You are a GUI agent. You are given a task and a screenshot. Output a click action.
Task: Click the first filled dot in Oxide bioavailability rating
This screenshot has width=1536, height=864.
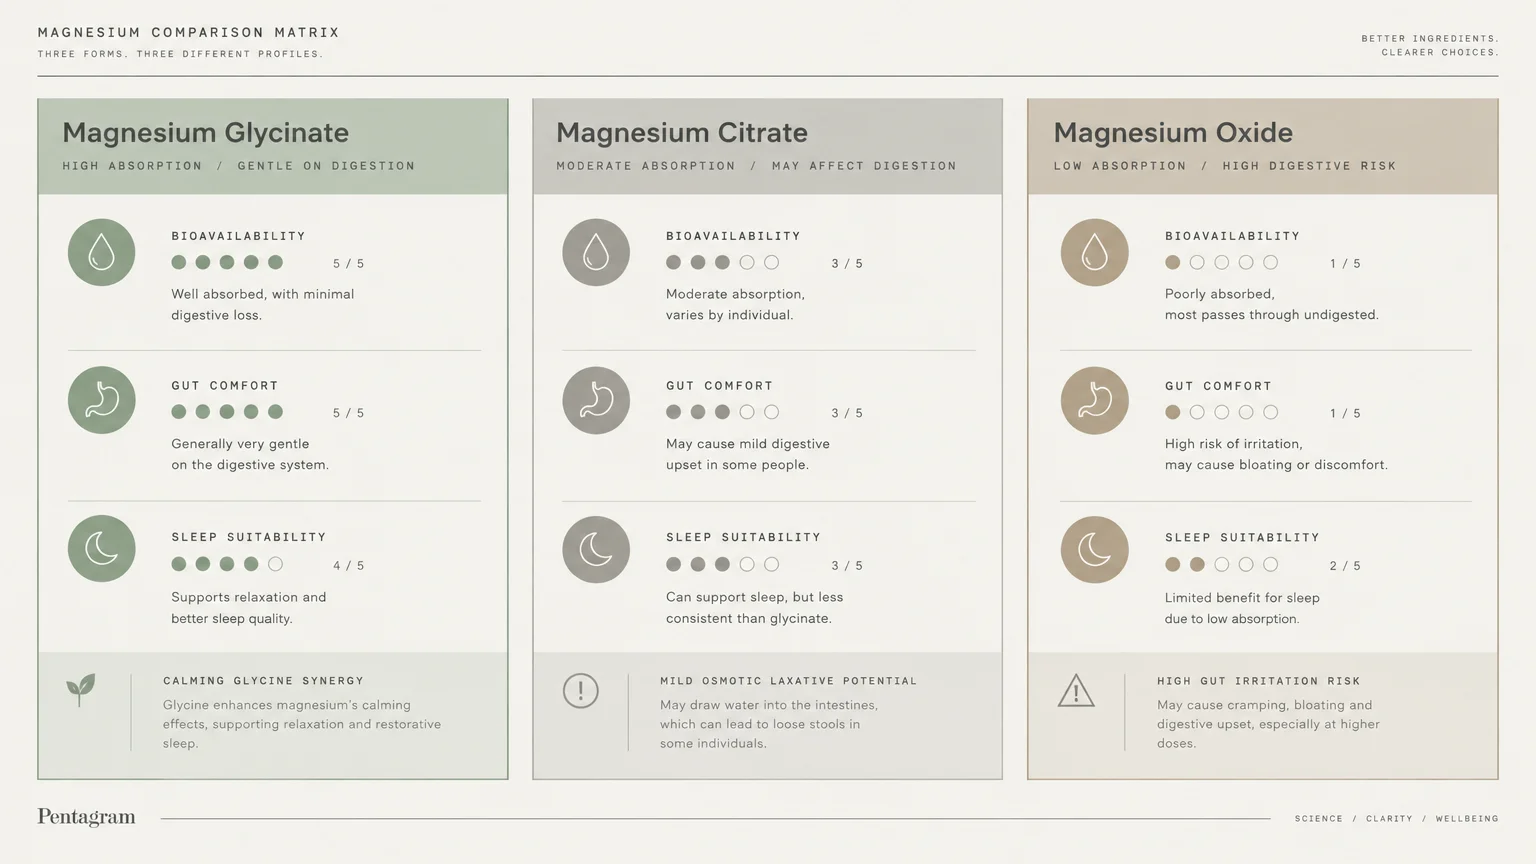click(x=1172, y=262)
